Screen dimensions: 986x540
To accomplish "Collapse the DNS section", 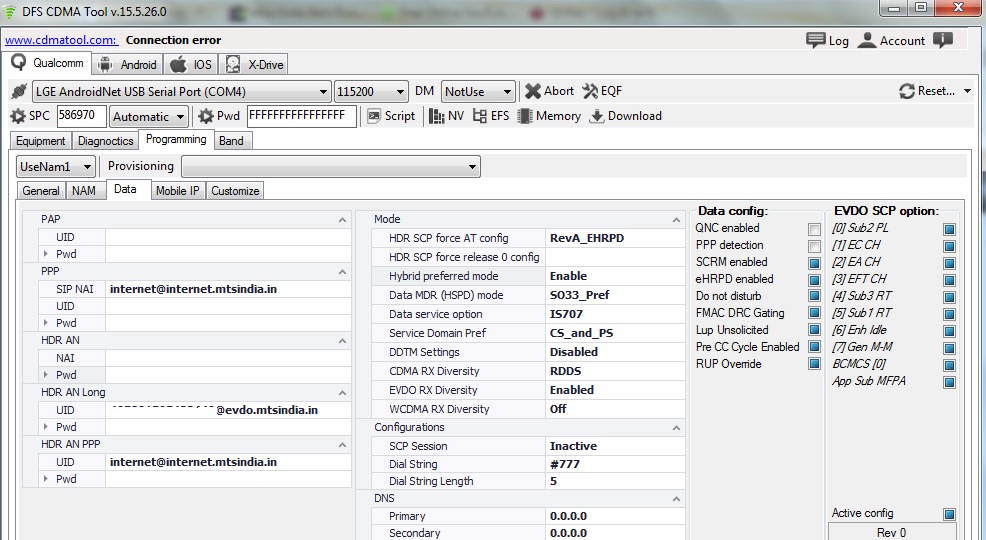I will pos(676,499).
